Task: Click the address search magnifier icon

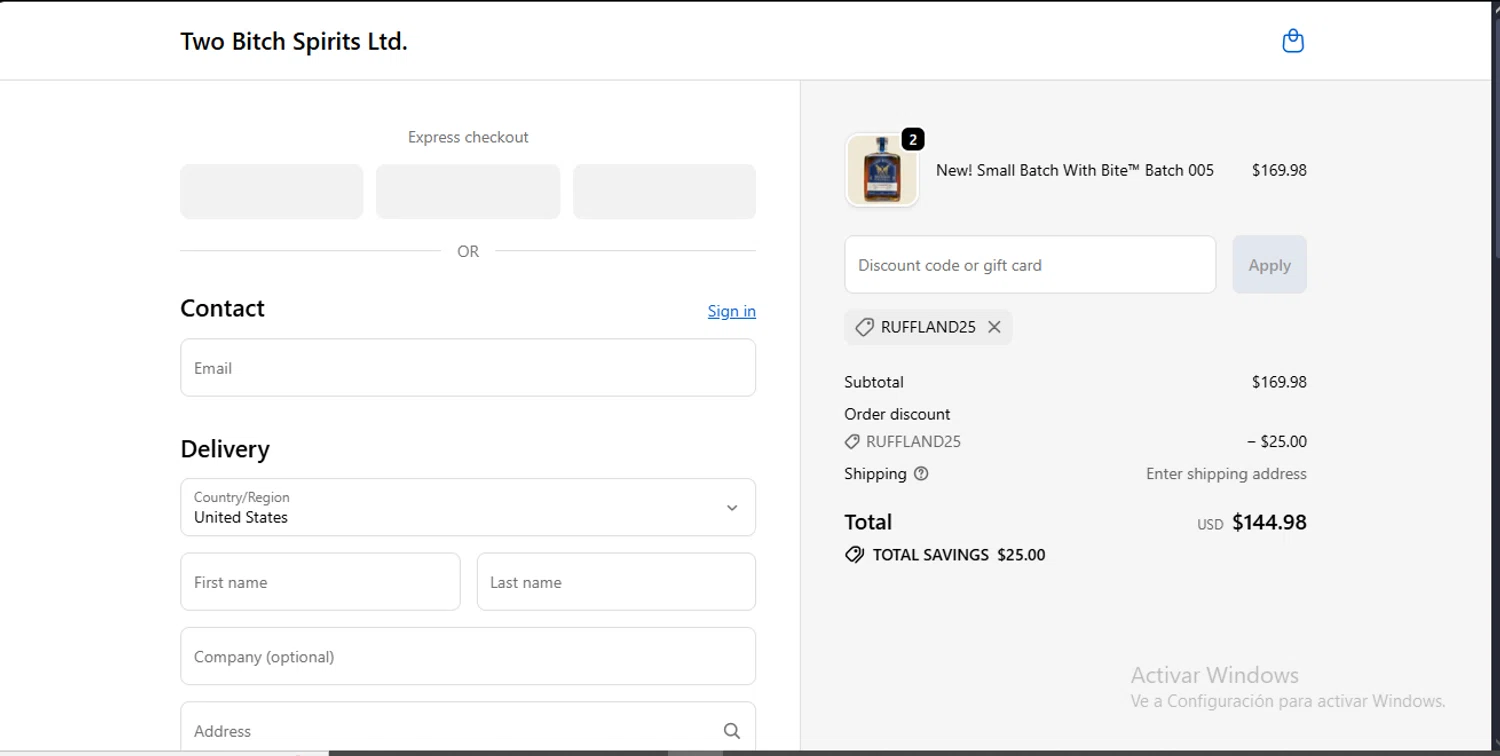Action: 732,731
